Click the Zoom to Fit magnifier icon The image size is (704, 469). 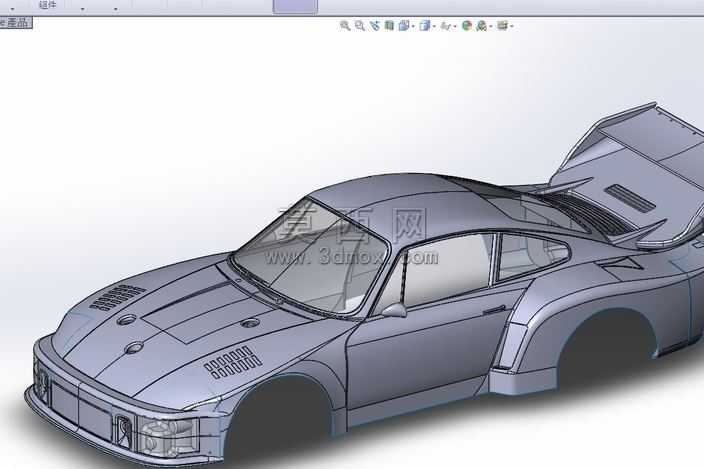point(345,26)
